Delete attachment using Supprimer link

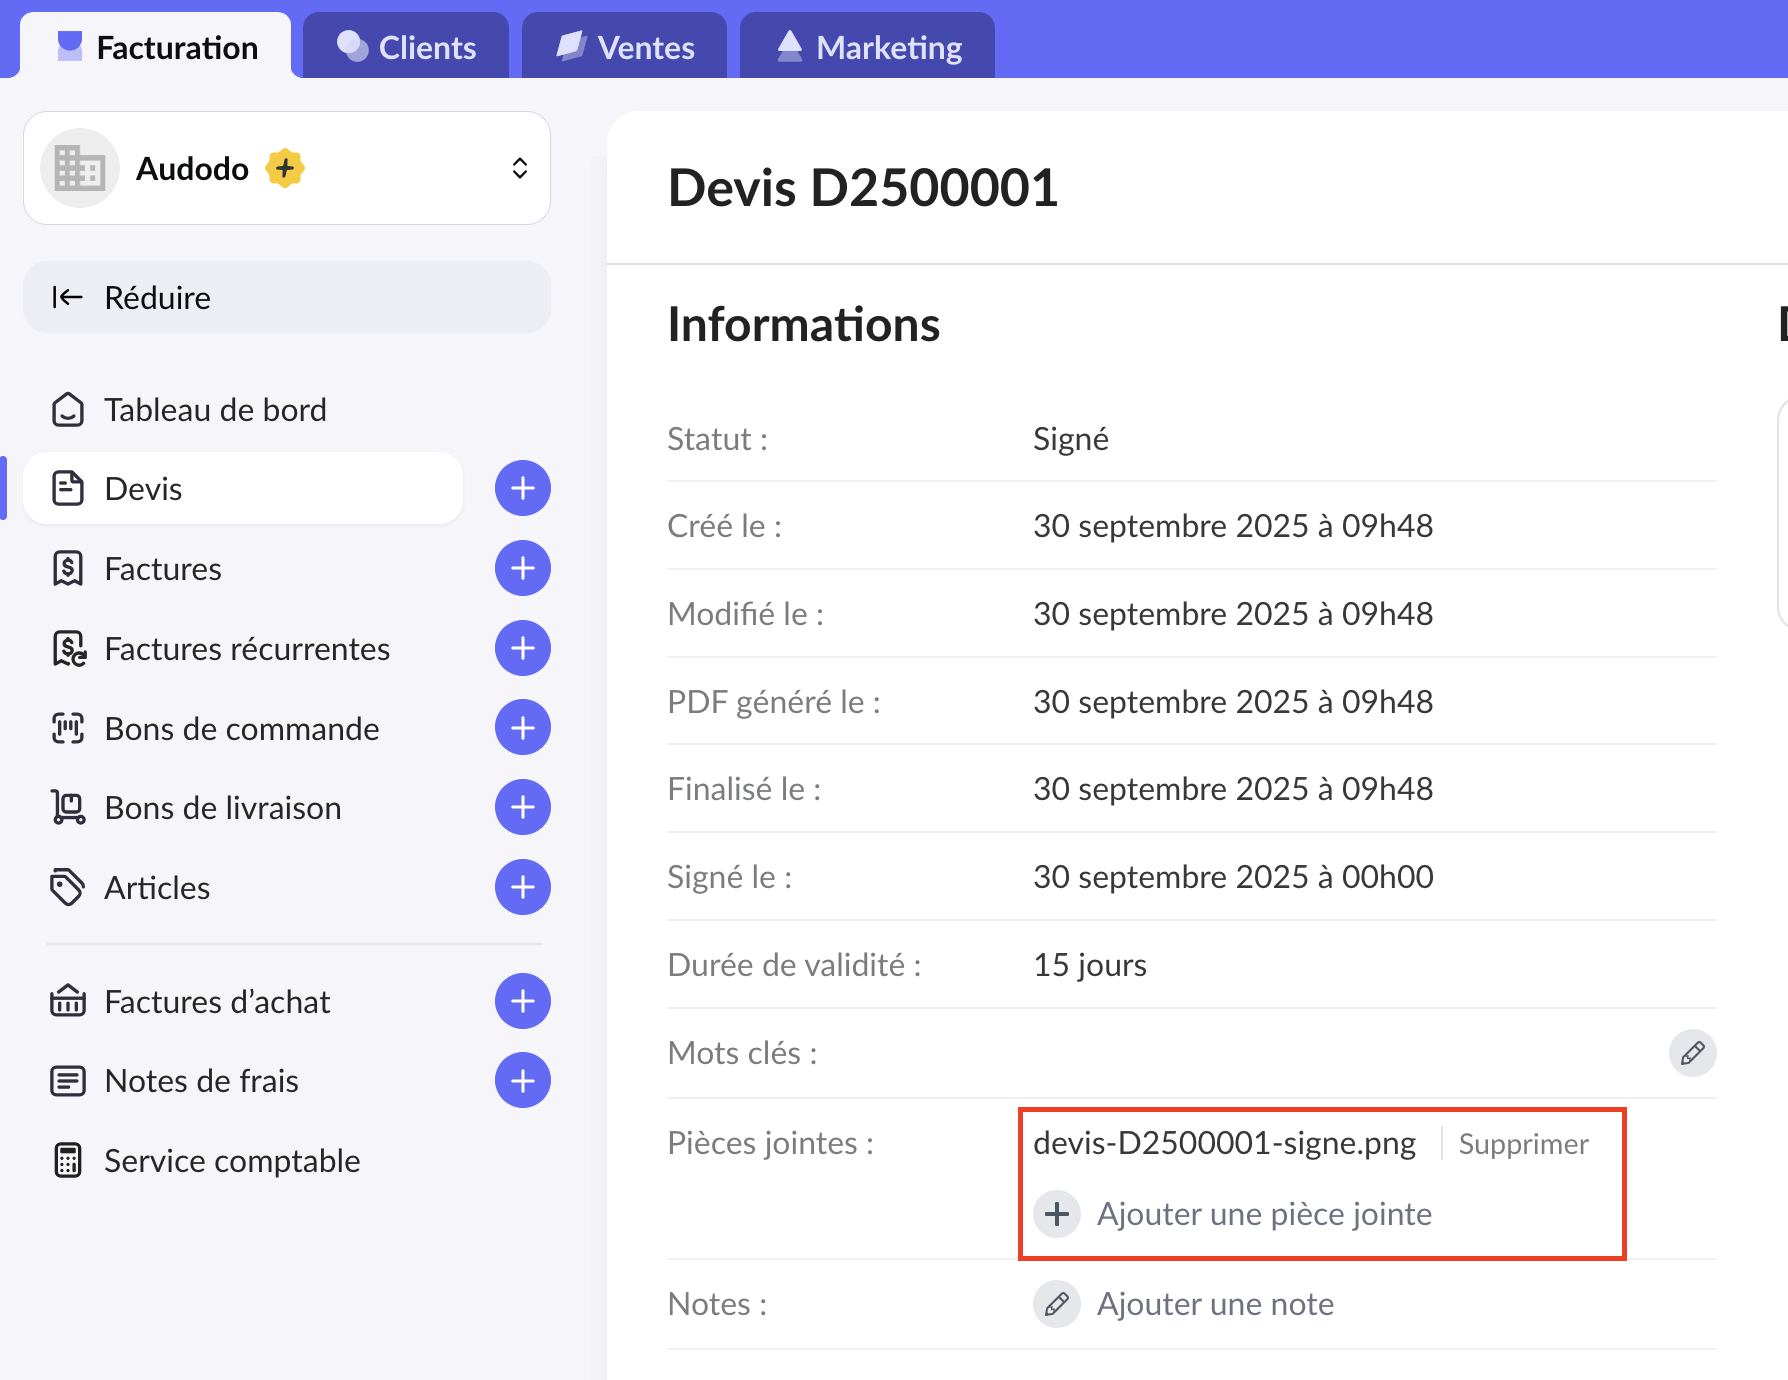pos(1523,1144)
